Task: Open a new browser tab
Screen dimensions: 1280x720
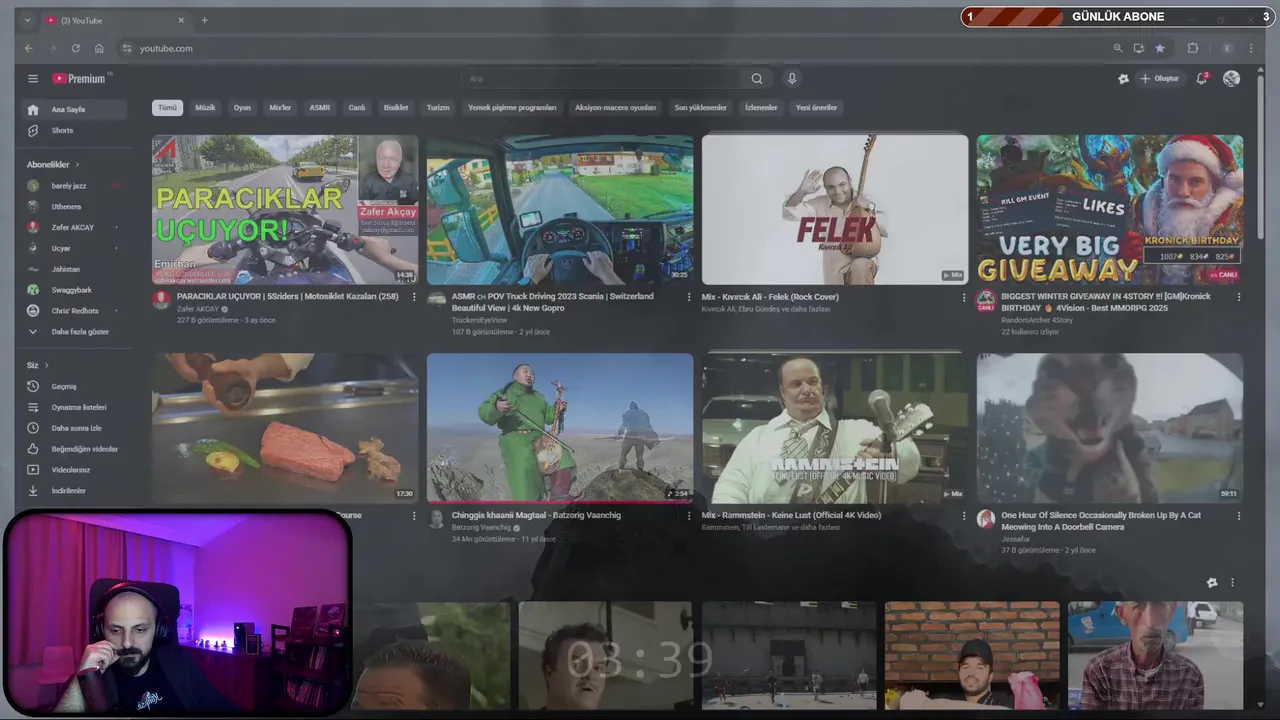Action: [204, 20]
